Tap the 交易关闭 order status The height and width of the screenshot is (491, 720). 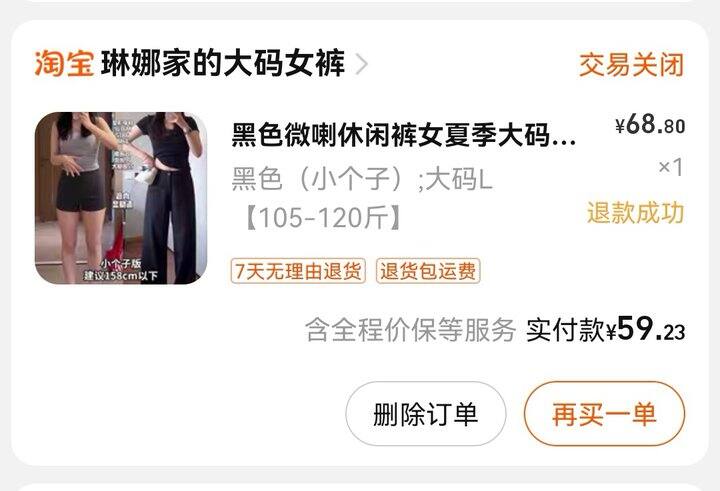click(631, 64)
